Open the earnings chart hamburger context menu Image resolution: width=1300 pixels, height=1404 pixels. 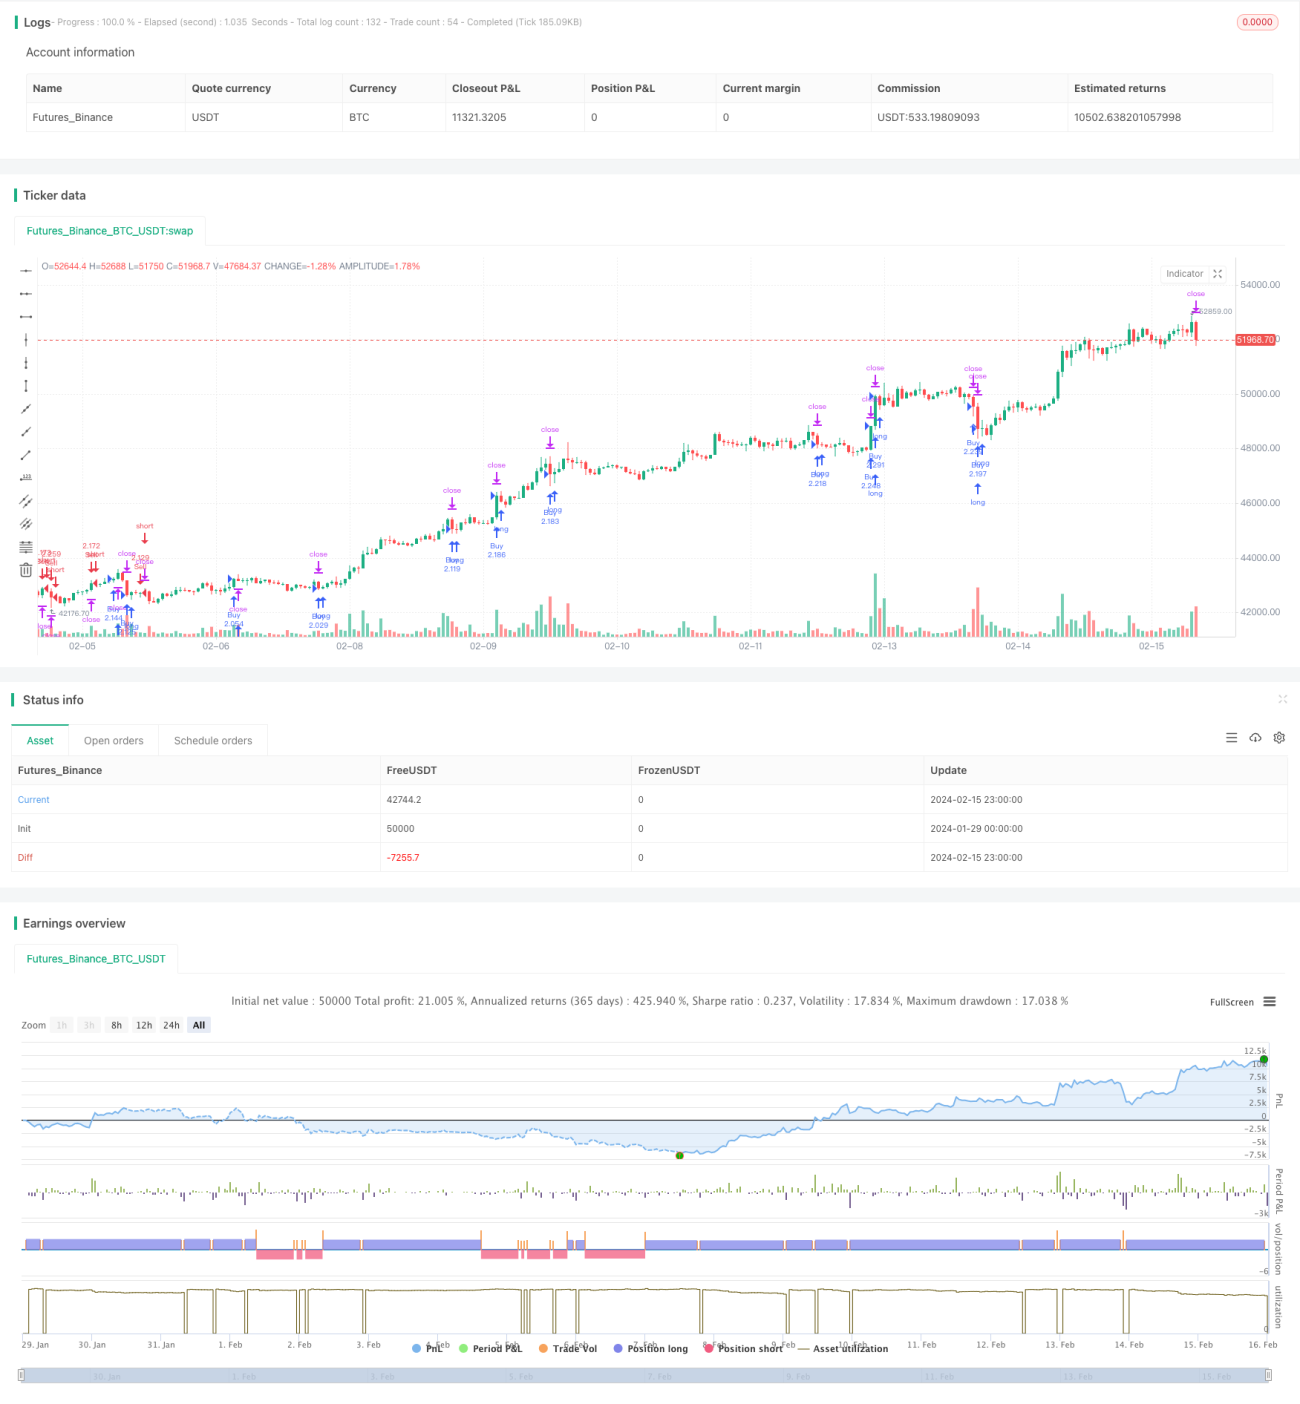tap(1269, 1001)
